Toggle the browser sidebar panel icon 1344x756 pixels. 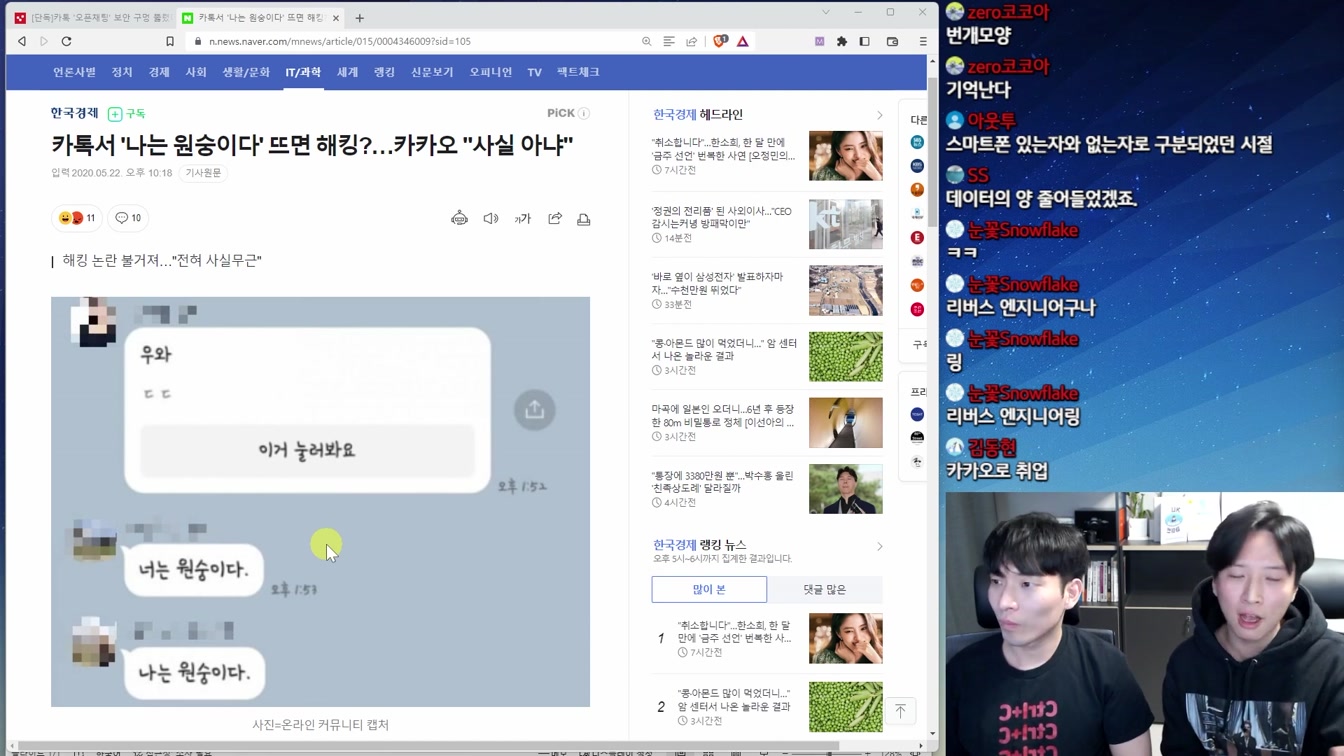tap(865, 41)
